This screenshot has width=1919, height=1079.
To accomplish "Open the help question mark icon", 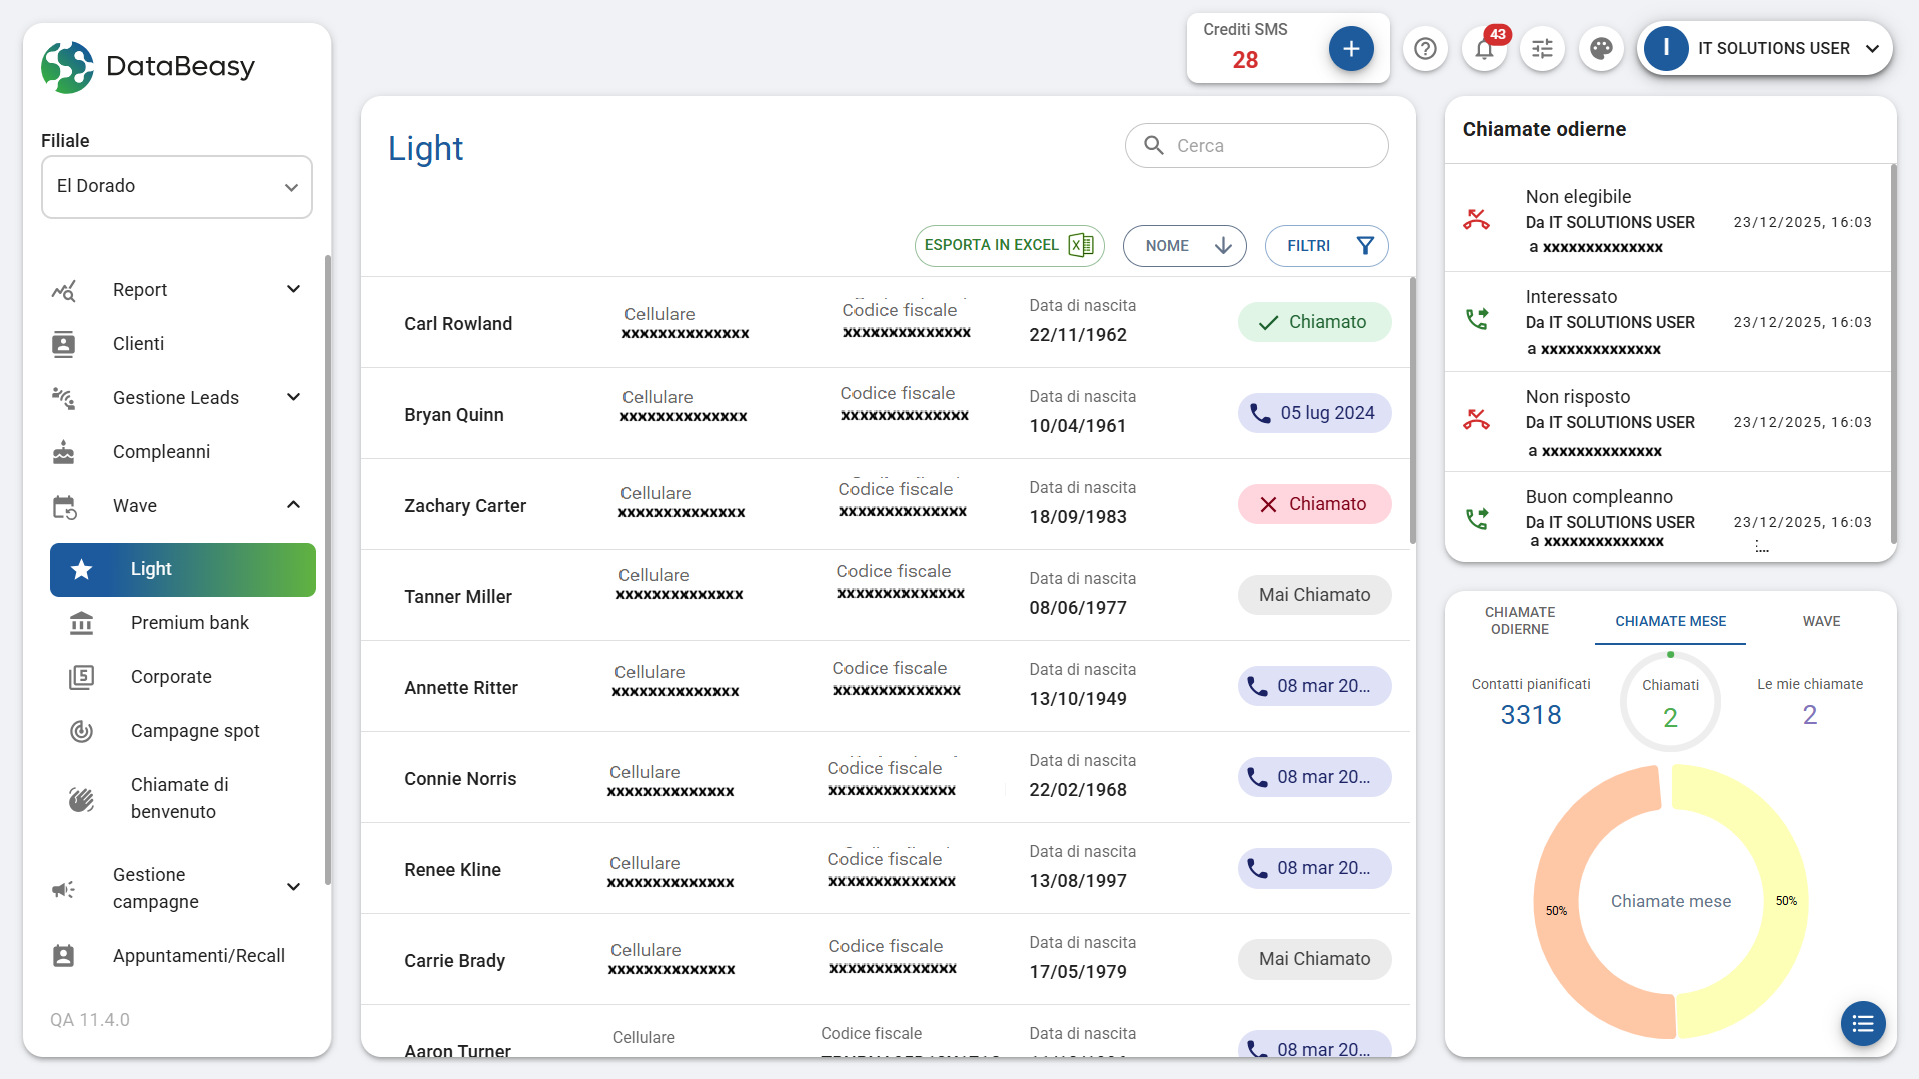I will [1425, 48].
